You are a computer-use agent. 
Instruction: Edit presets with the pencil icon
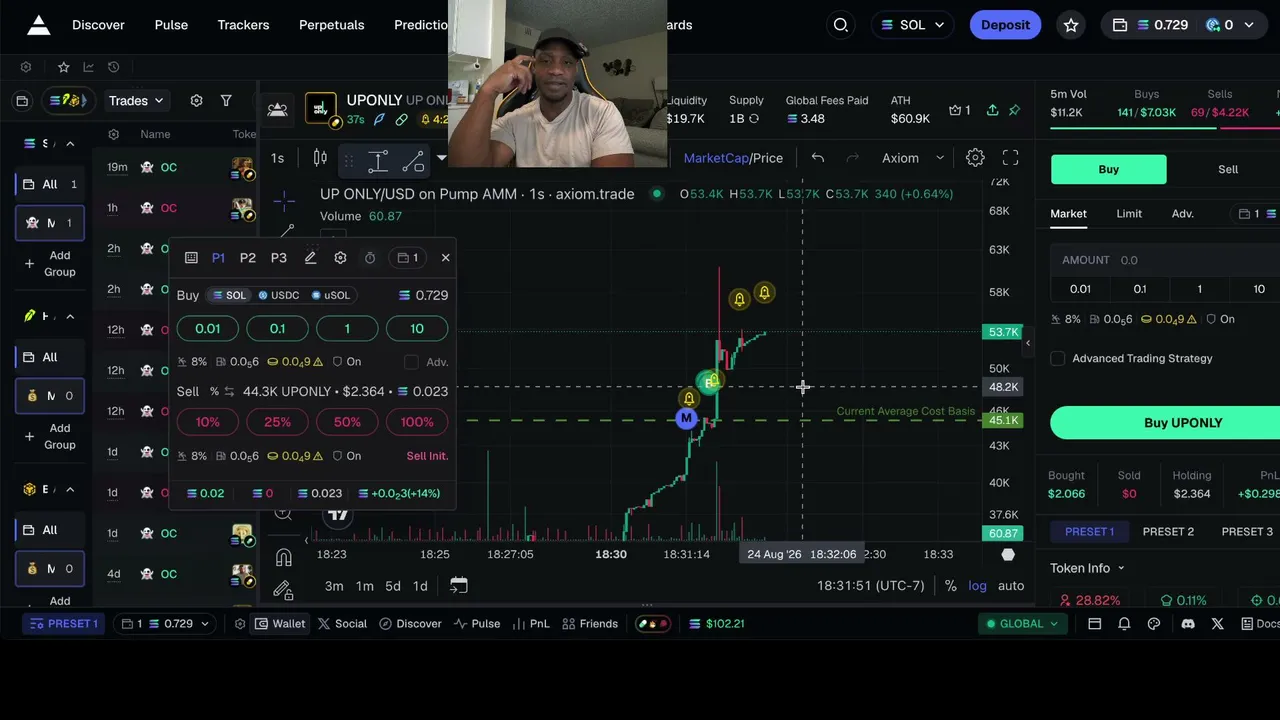(x=310, y=258)
